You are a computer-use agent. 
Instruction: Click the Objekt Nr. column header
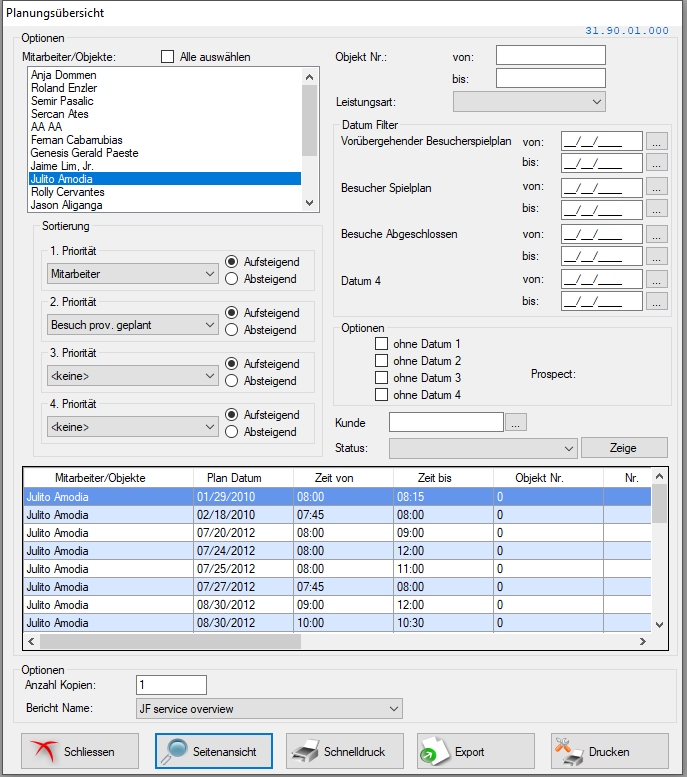pyautogui.click(x=548, y=478)
